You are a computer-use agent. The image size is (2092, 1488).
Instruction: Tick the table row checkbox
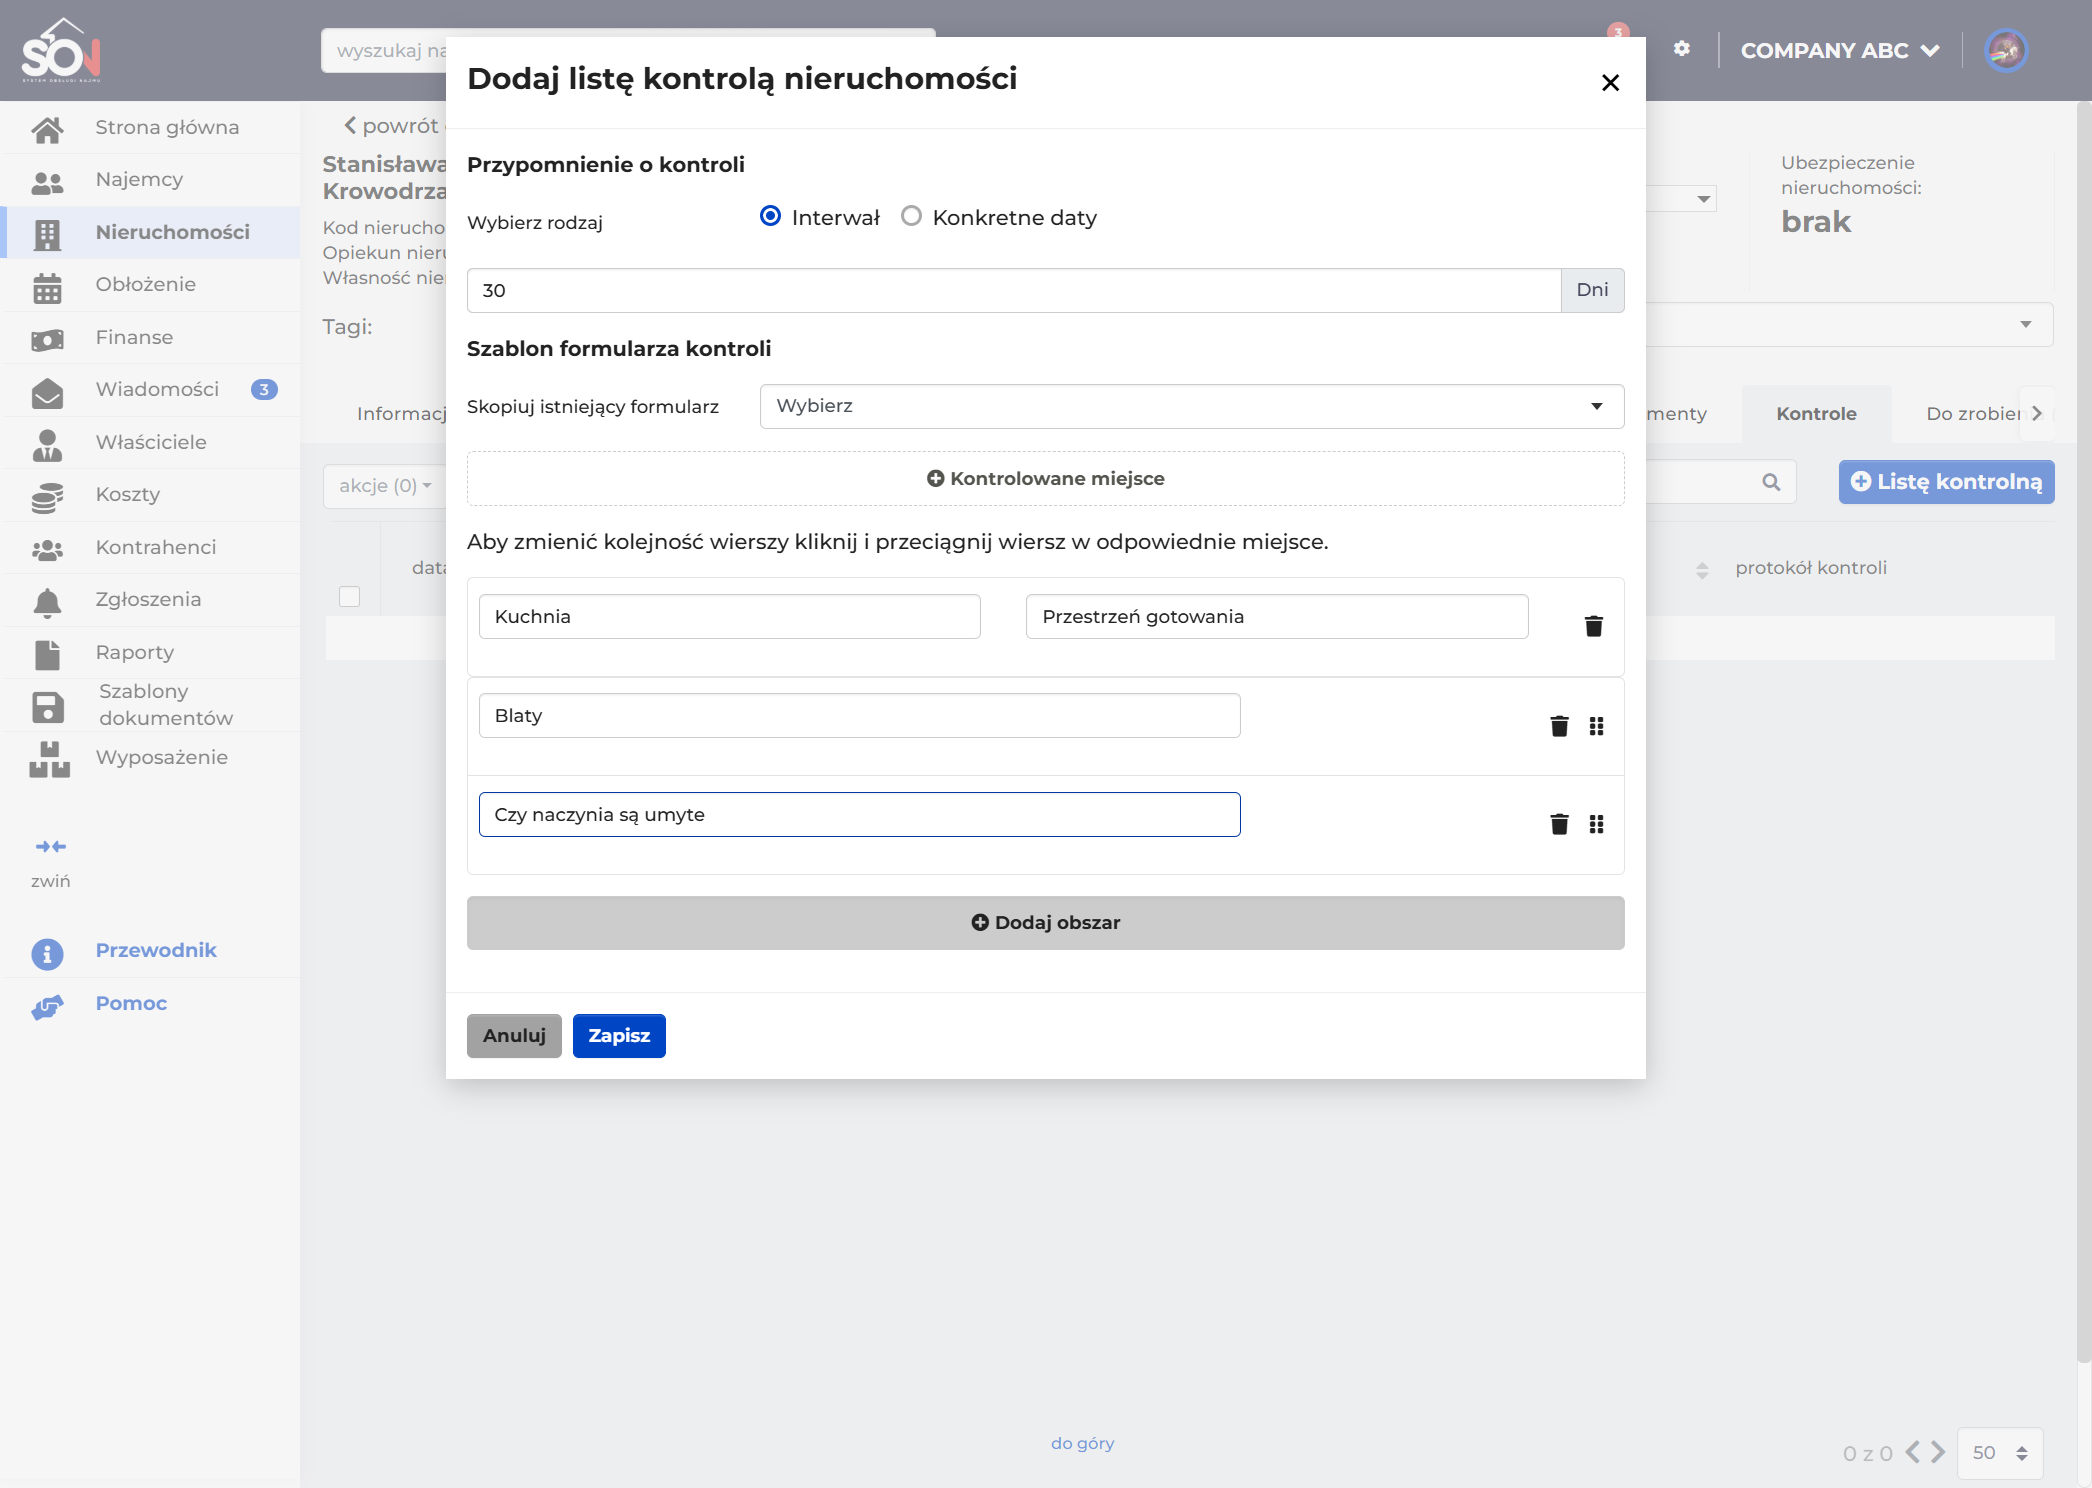point(349,597)
